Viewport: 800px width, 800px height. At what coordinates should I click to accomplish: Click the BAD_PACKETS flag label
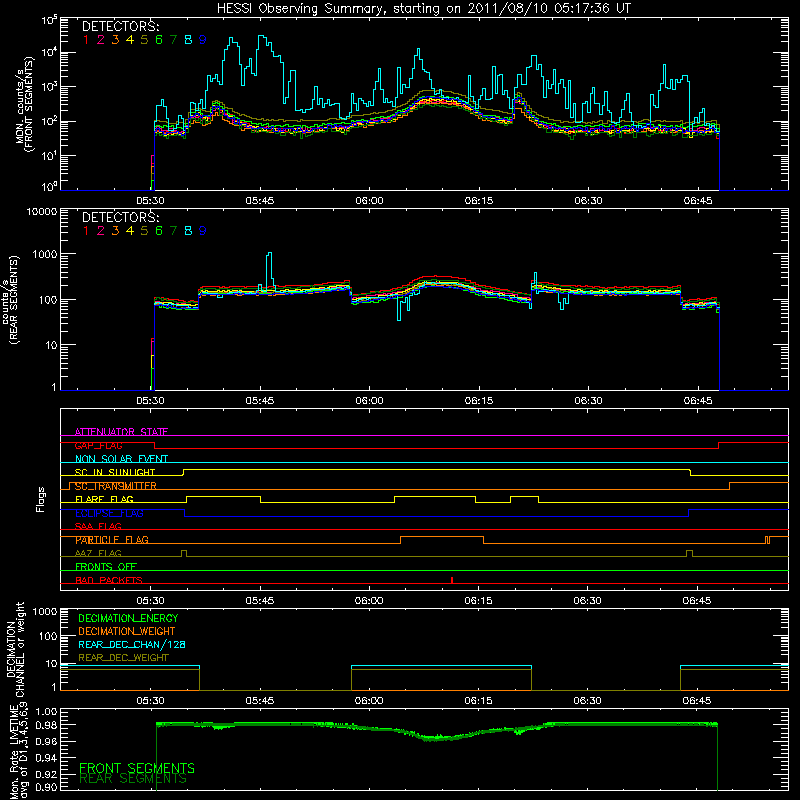109,580
